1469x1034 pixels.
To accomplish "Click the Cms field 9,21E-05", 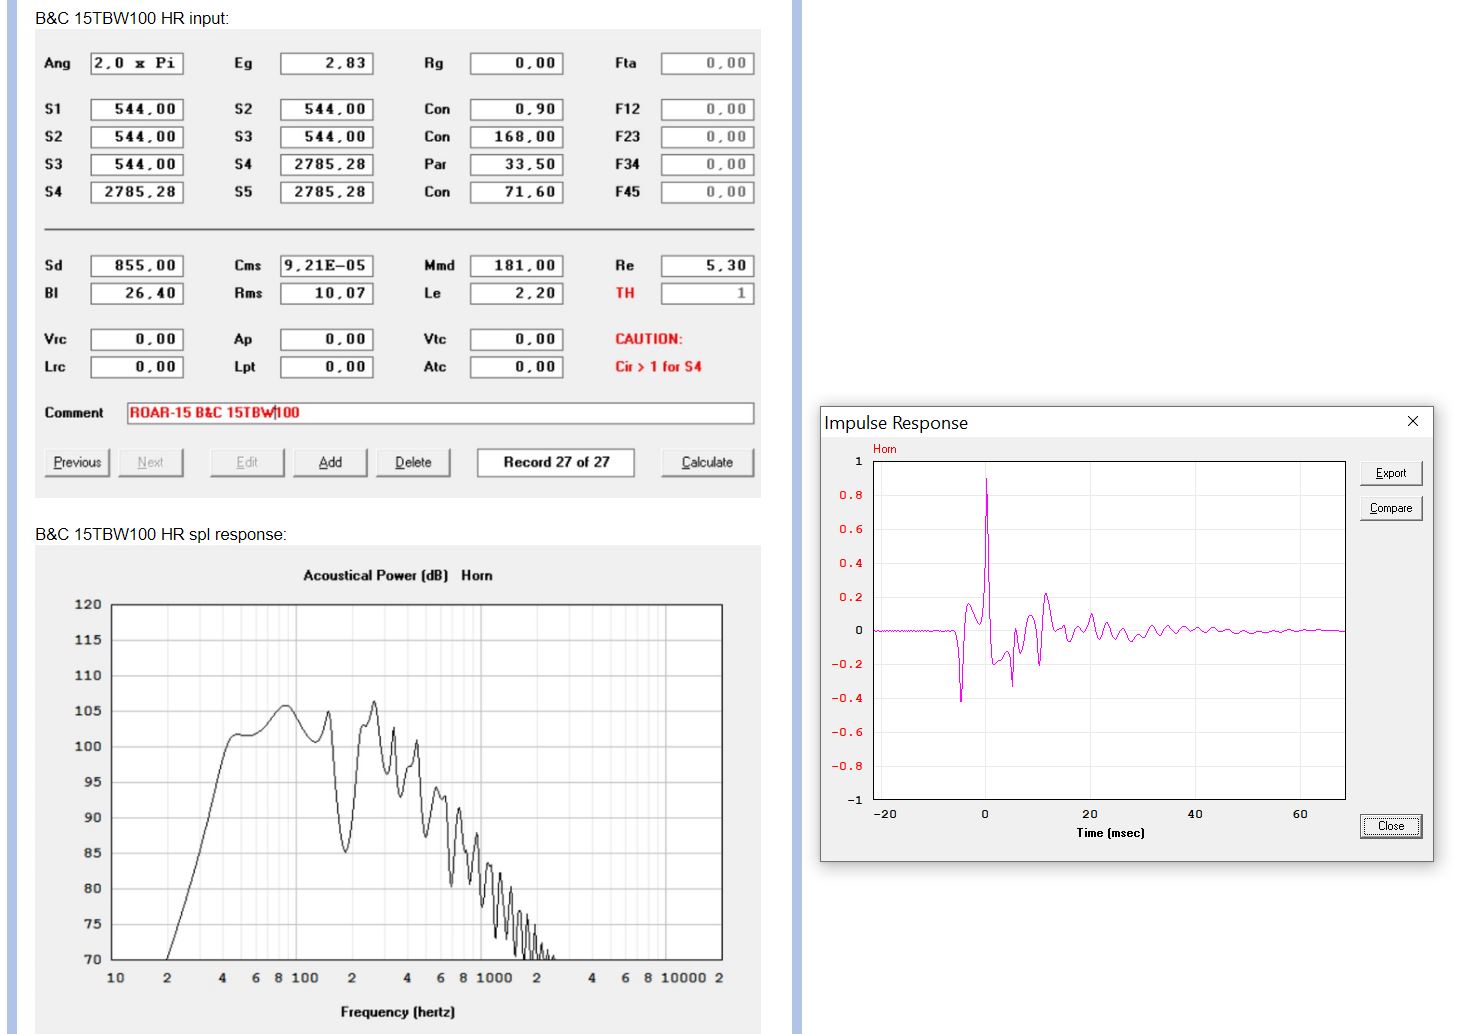I will 326,266.
